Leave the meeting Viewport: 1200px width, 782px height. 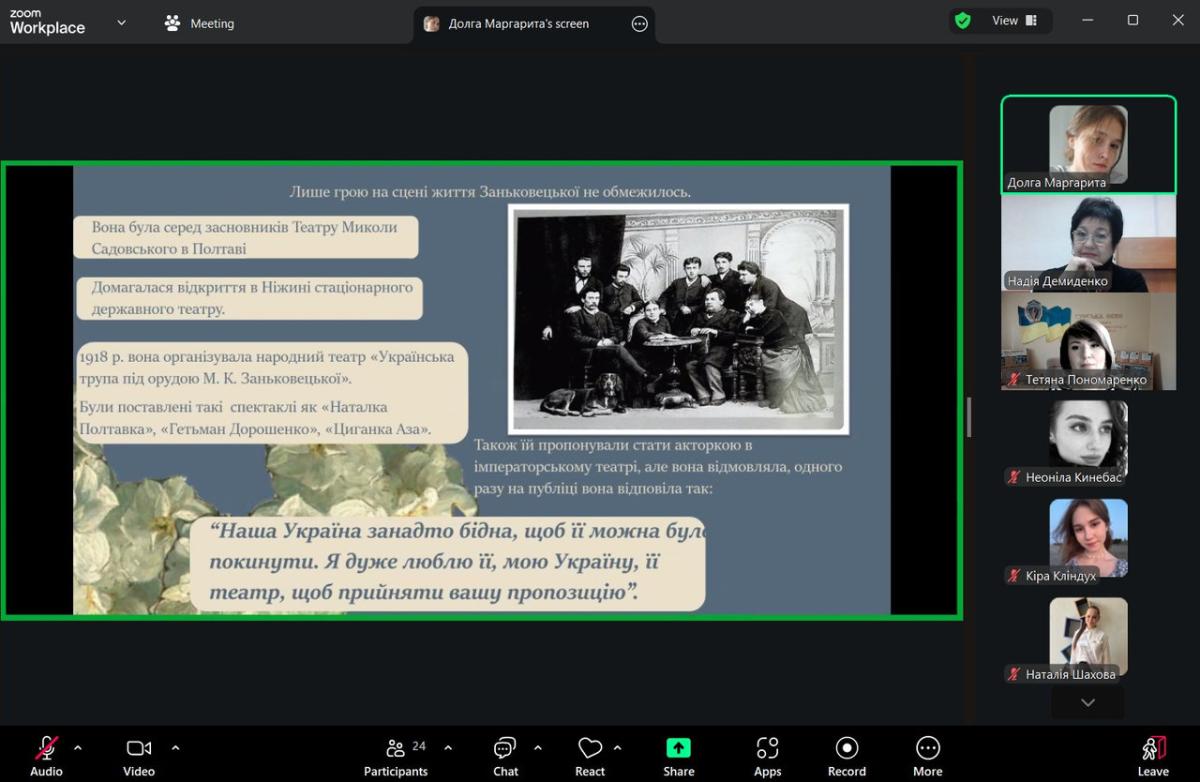pos(1152,756)
